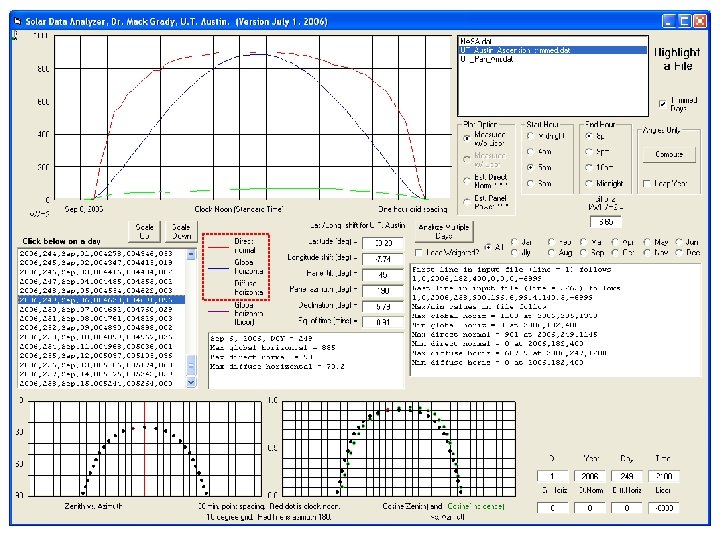
Task: Click the Scale Up button
Action: 146,231
